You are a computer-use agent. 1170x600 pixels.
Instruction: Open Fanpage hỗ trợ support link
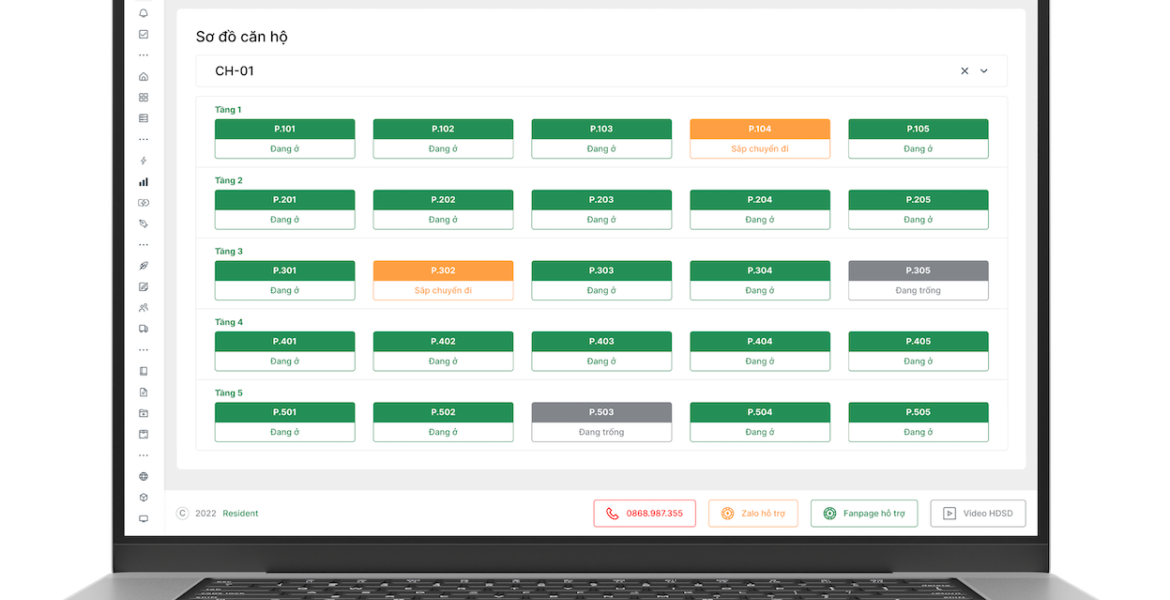click(x=863, y=514)
